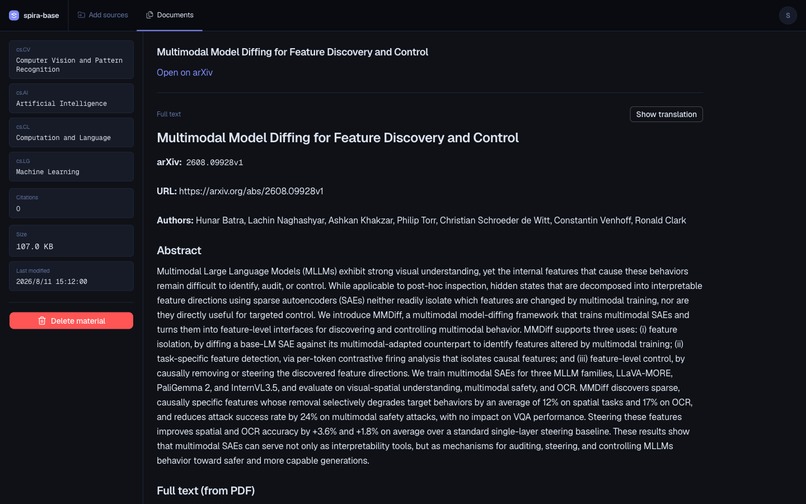Click the spira-base logo icon
The image size is (806, 504).
(x=14, y=15)
